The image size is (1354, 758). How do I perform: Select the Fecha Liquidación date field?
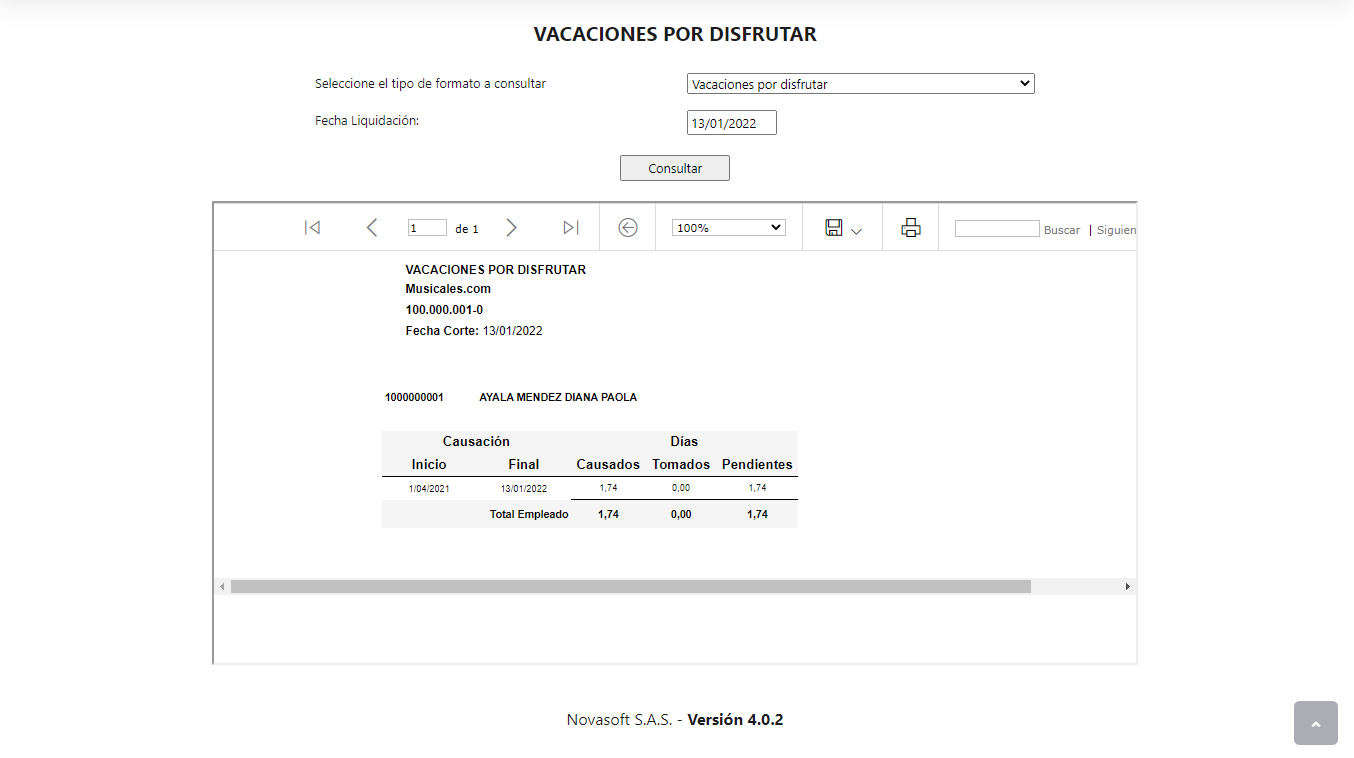731,122
